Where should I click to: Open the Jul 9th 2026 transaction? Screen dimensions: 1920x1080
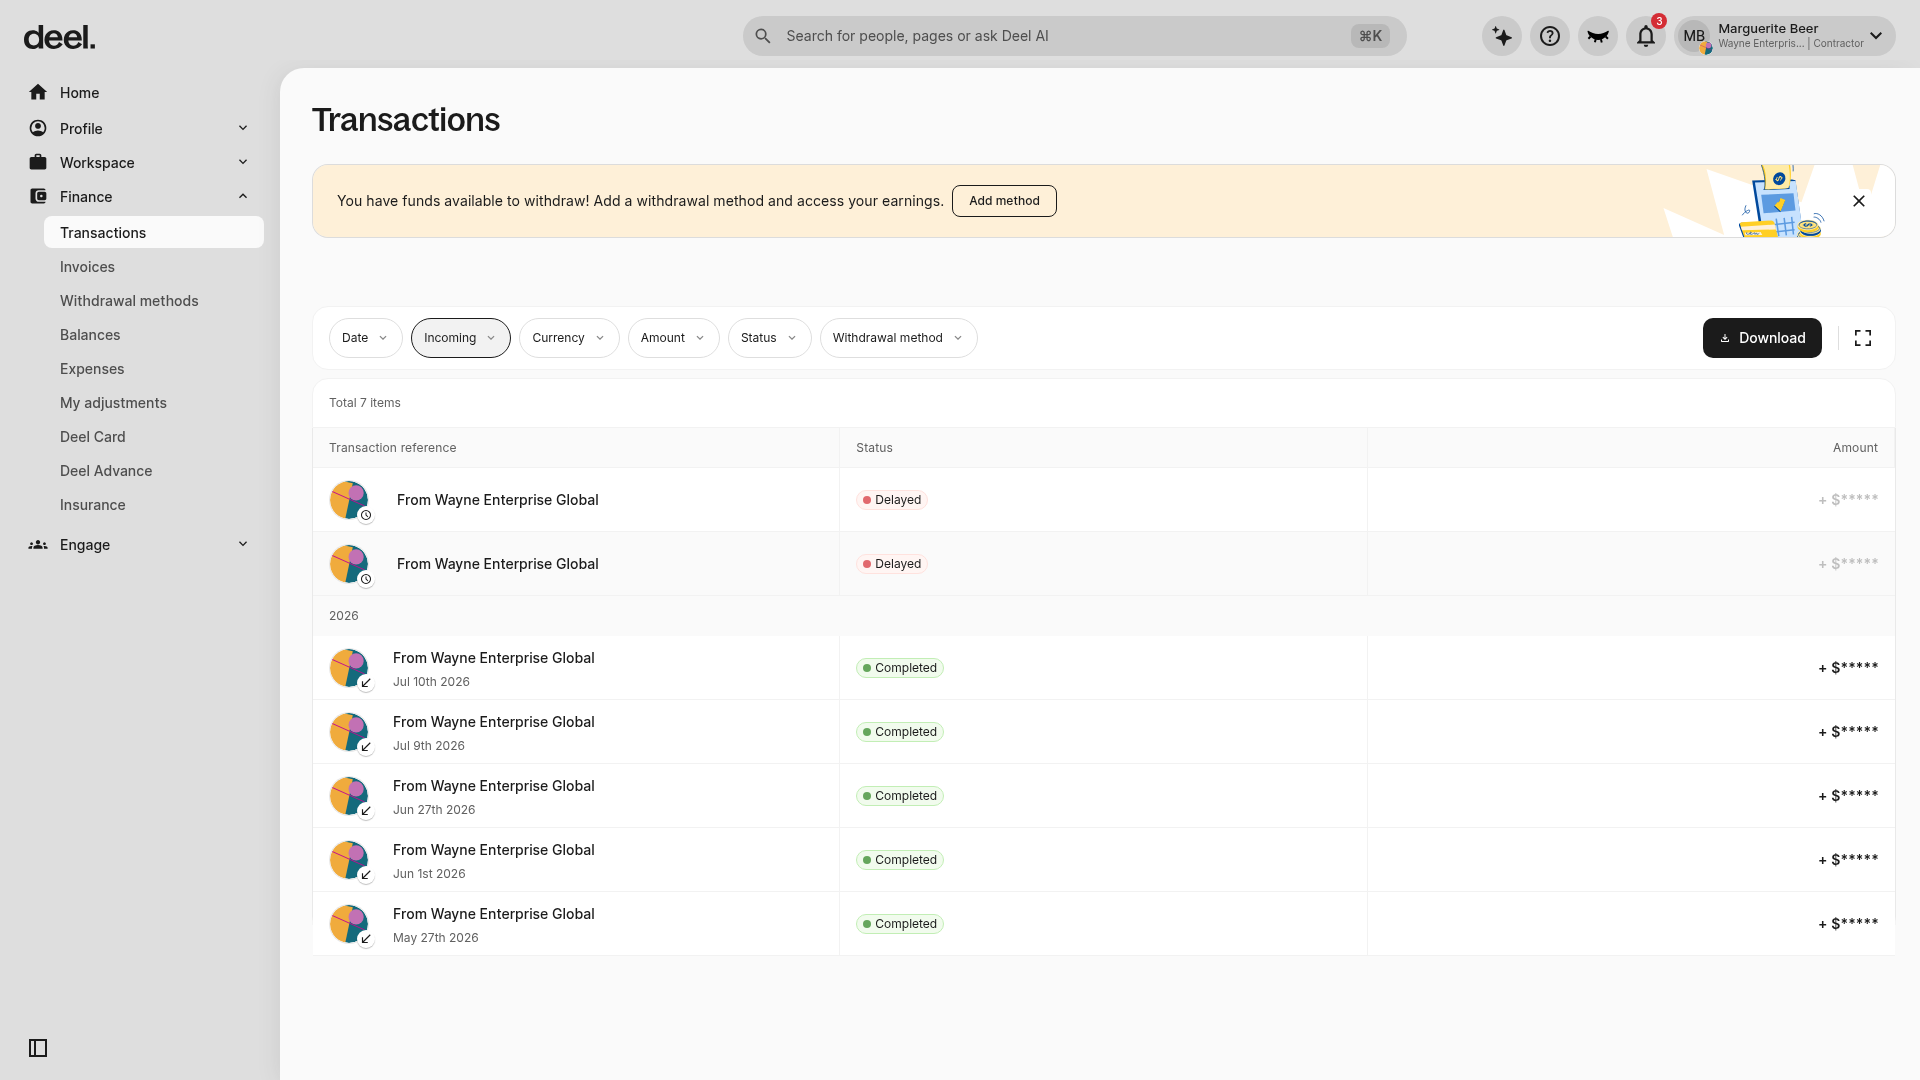(1103, 732)
